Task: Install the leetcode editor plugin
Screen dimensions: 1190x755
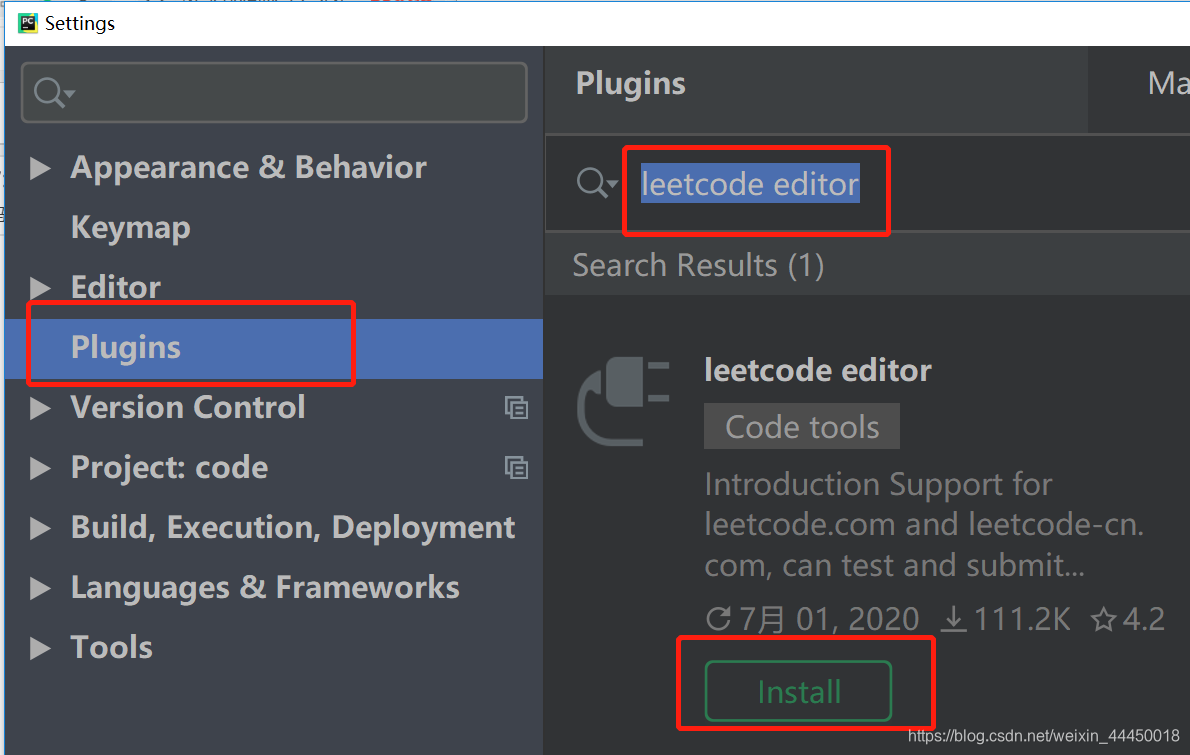Action: 798,690
